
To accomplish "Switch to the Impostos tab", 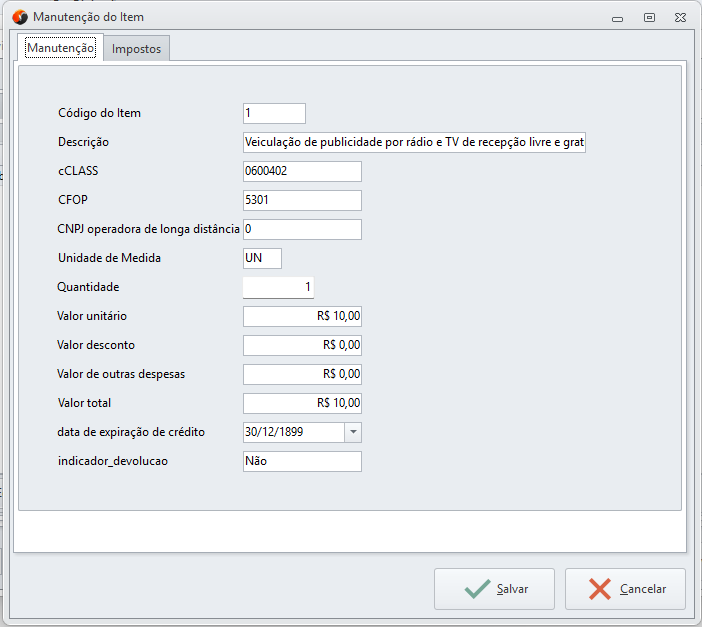I will [x=137, y=48].
